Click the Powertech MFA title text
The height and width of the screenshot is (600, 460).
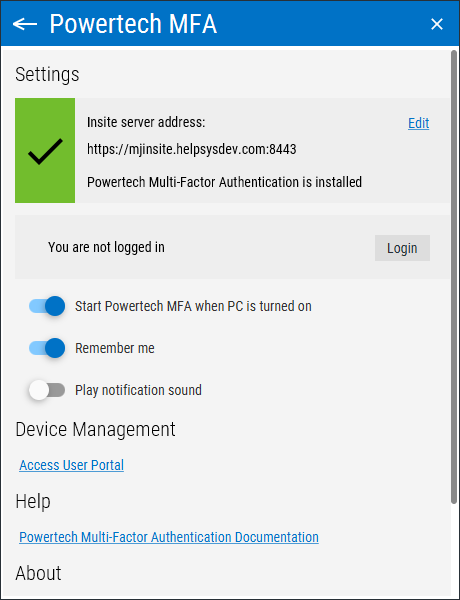click(x=133, y=24)
